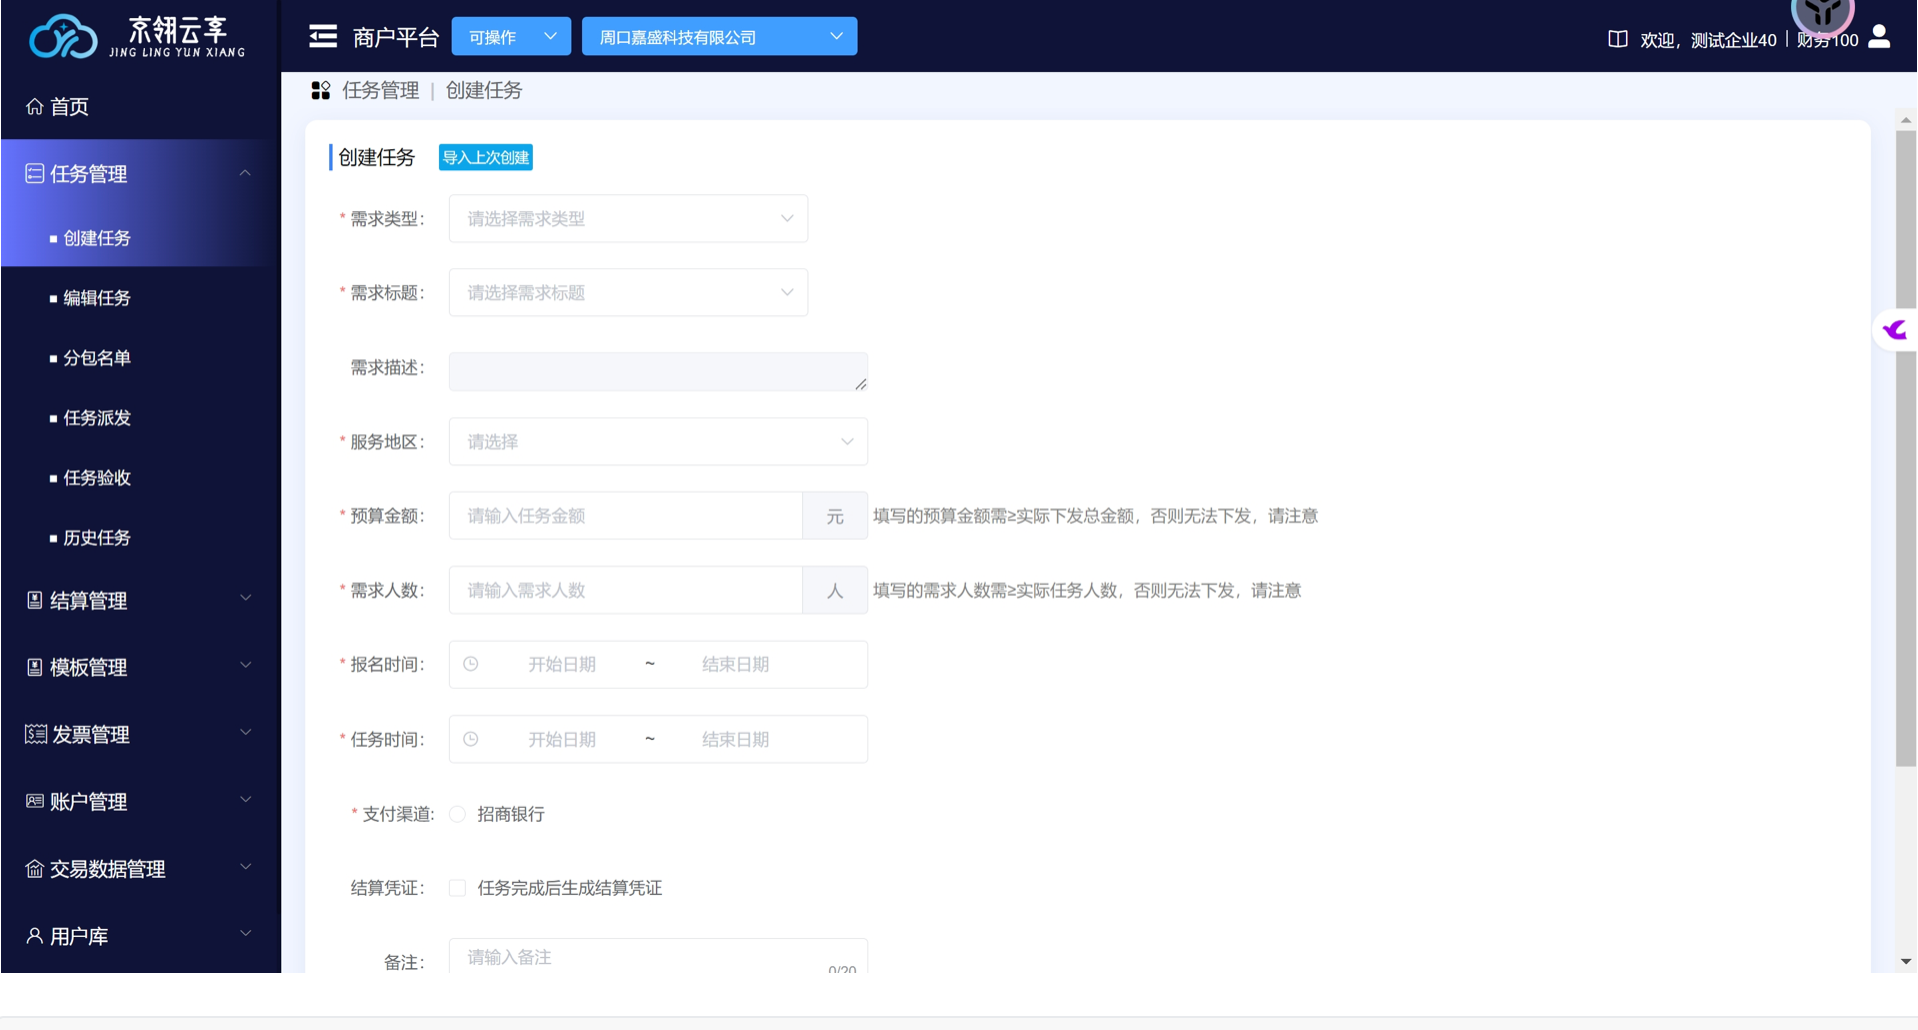This screenshot has height=1030, width=1918.
Task: Click the clock icon in 报名时间 field
Action: click(471, 664)
